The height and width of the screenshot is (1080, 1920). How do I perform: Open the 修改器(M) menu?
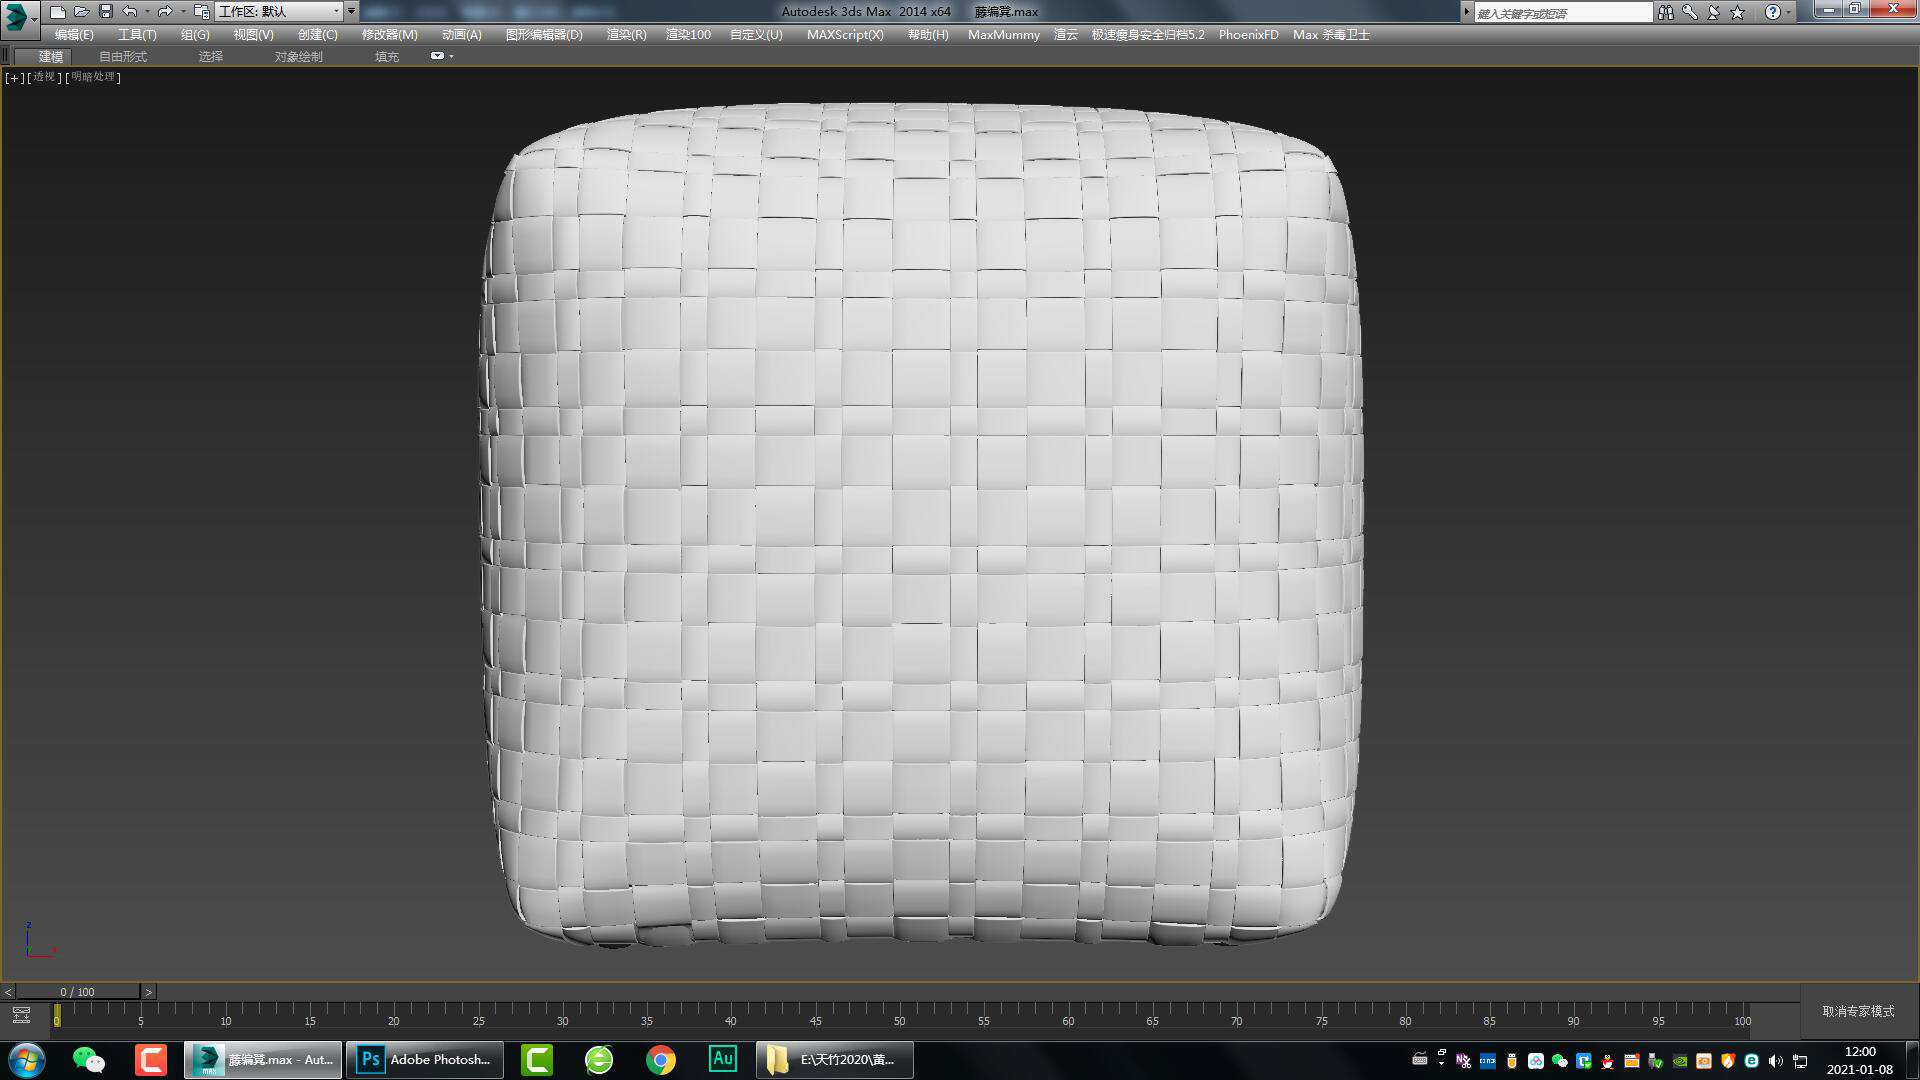pyautogui.click(x=389, y=34)
